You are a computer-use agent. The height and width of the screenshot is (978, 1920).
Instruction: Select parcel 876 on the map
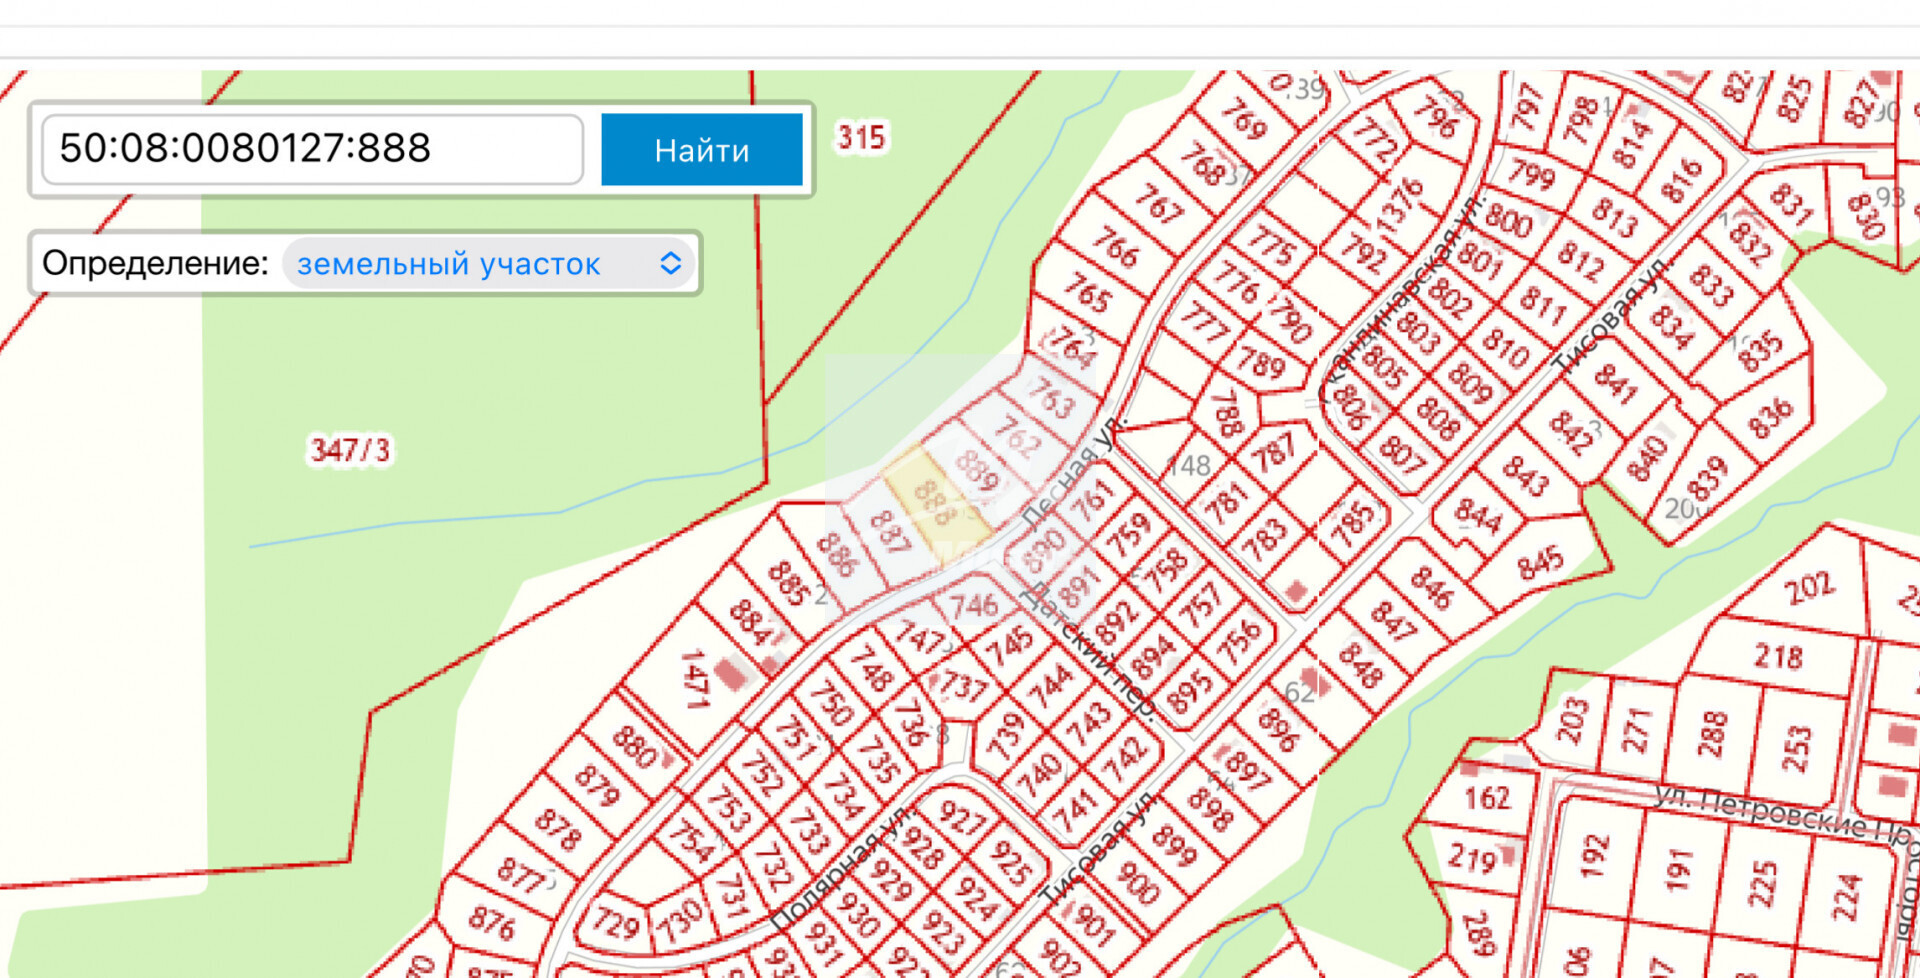tap(491, 921)
